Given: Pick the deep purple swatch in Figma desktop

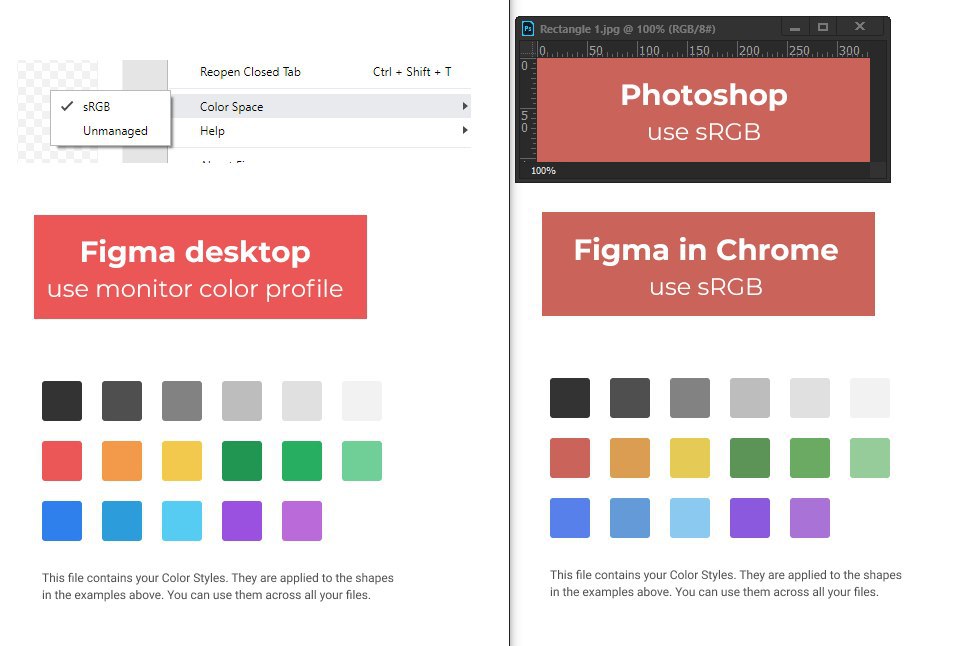Looking at the screenshot, I should point(242,521).
